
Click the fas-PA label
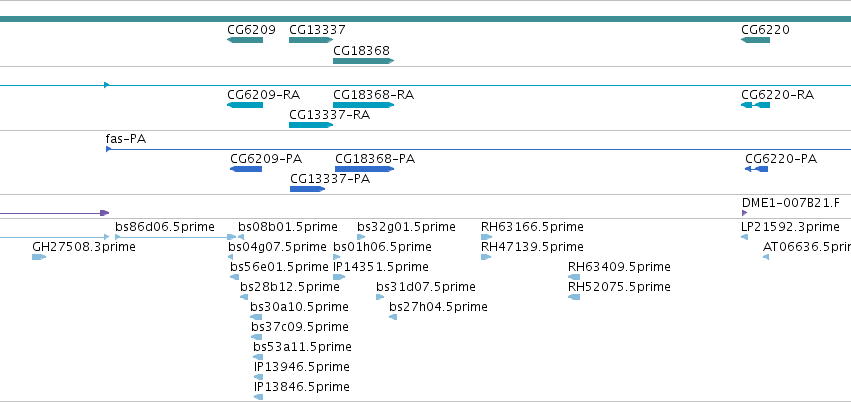click(x=126, y=139)
